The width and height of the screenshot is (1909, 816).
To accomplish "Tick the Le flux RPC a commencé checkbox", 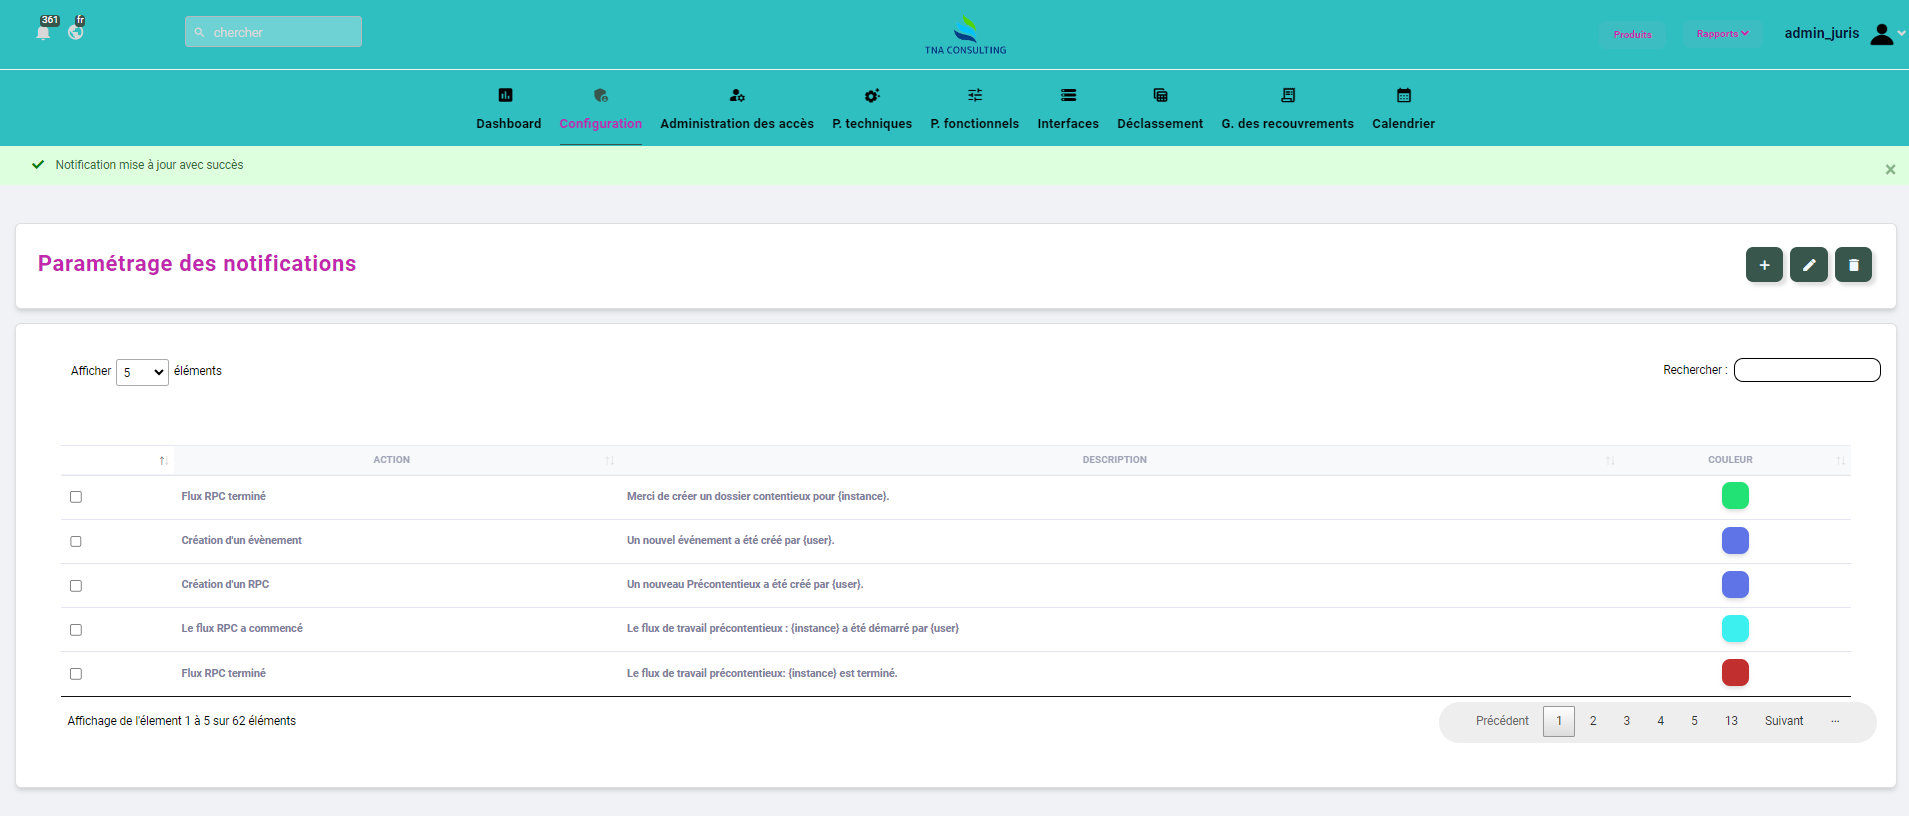I will pyautogui.click(x=76, y=629).
